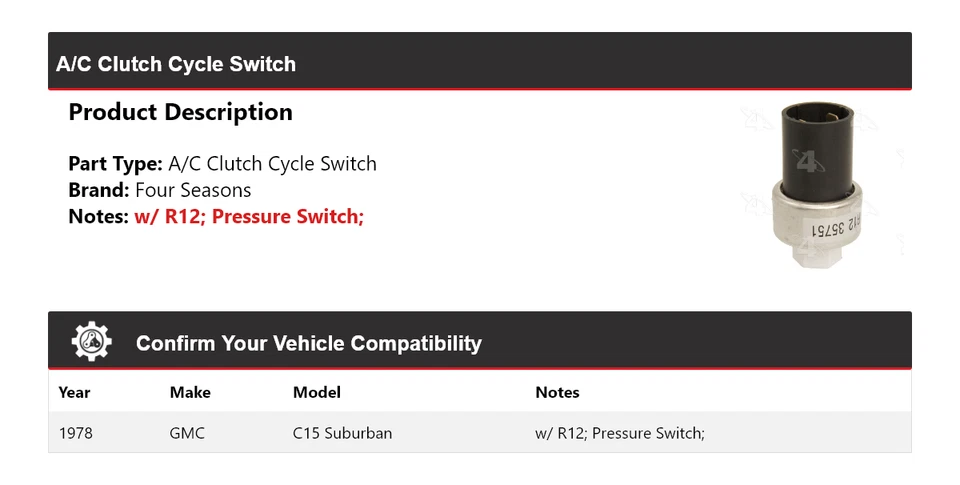Sort by the Make column header
This screenshot has width=960, height=485.
(x=190, y=392)
